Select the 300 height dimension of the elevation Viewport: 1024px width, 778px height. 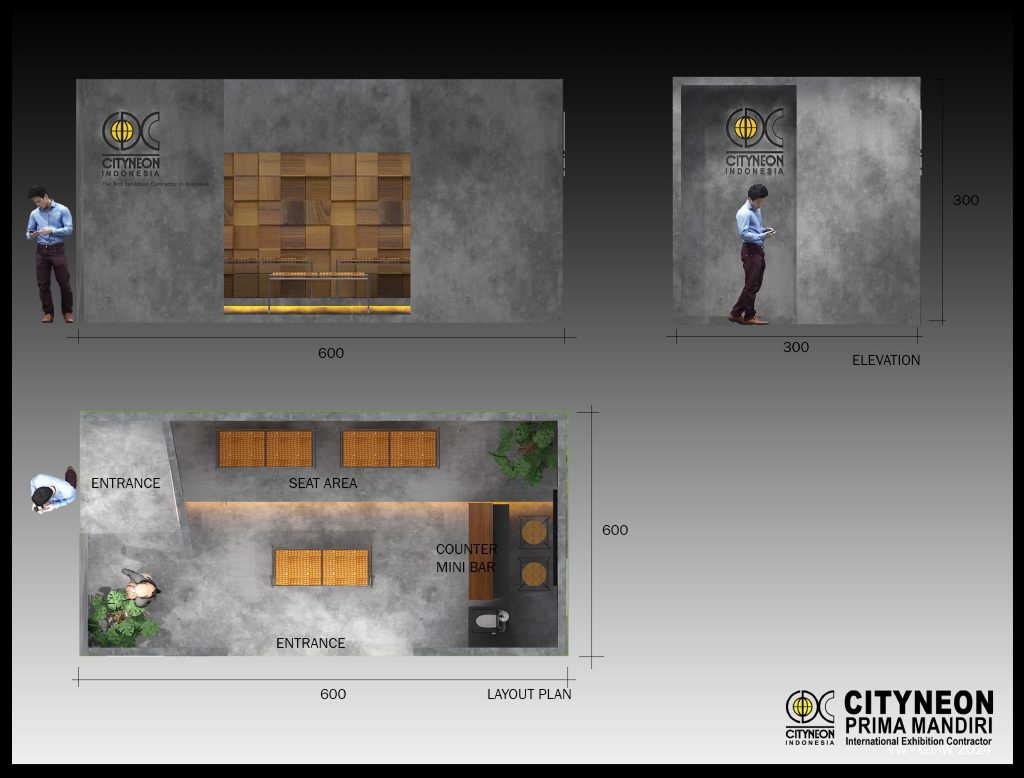965,200
